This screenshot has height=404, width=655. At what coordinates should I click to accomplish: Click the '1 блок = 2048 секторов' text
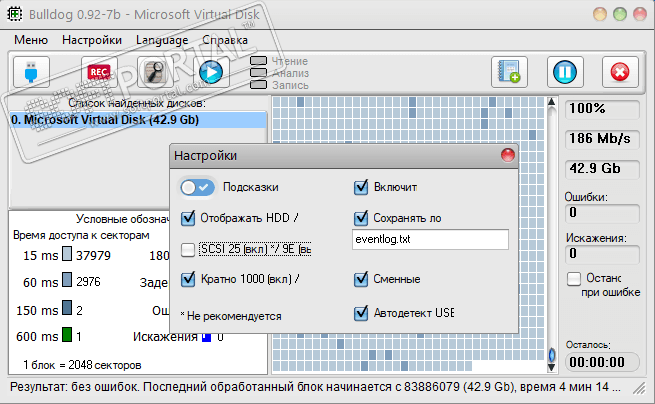[x=82, y=365]
